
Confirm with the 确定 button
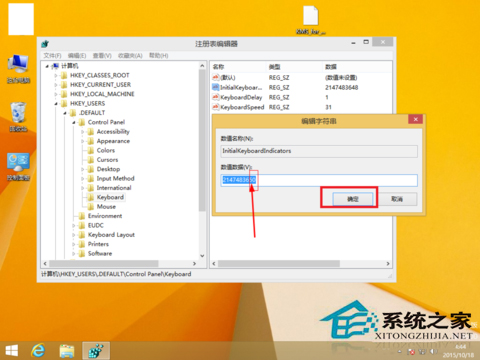(x=353, y=199)
